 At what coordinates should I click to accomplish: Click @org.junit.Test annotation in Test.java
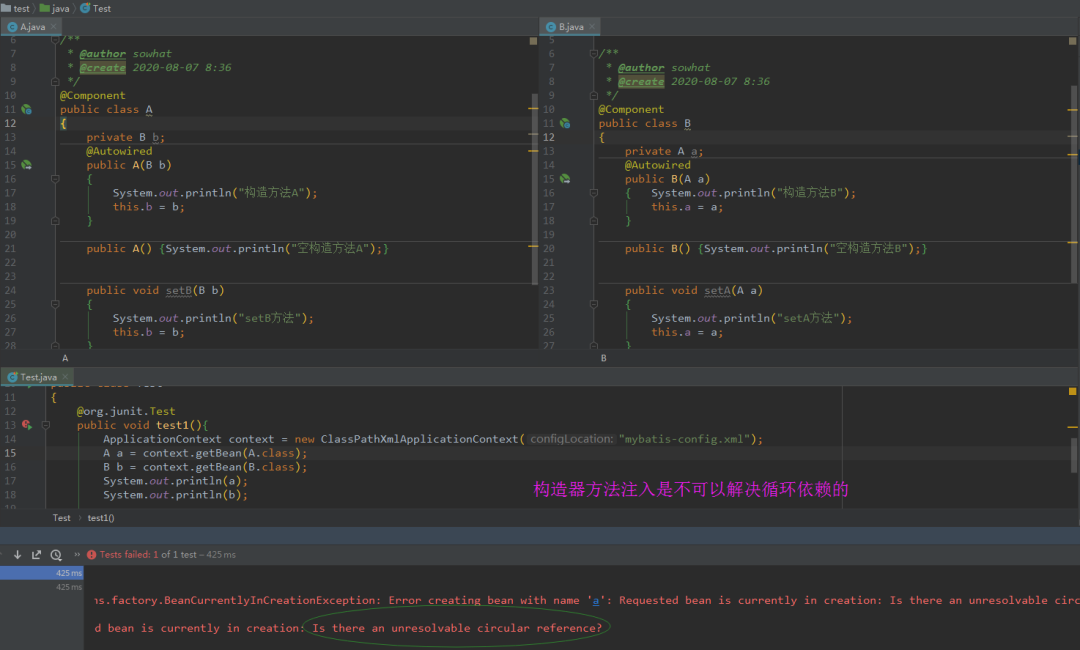126,411
